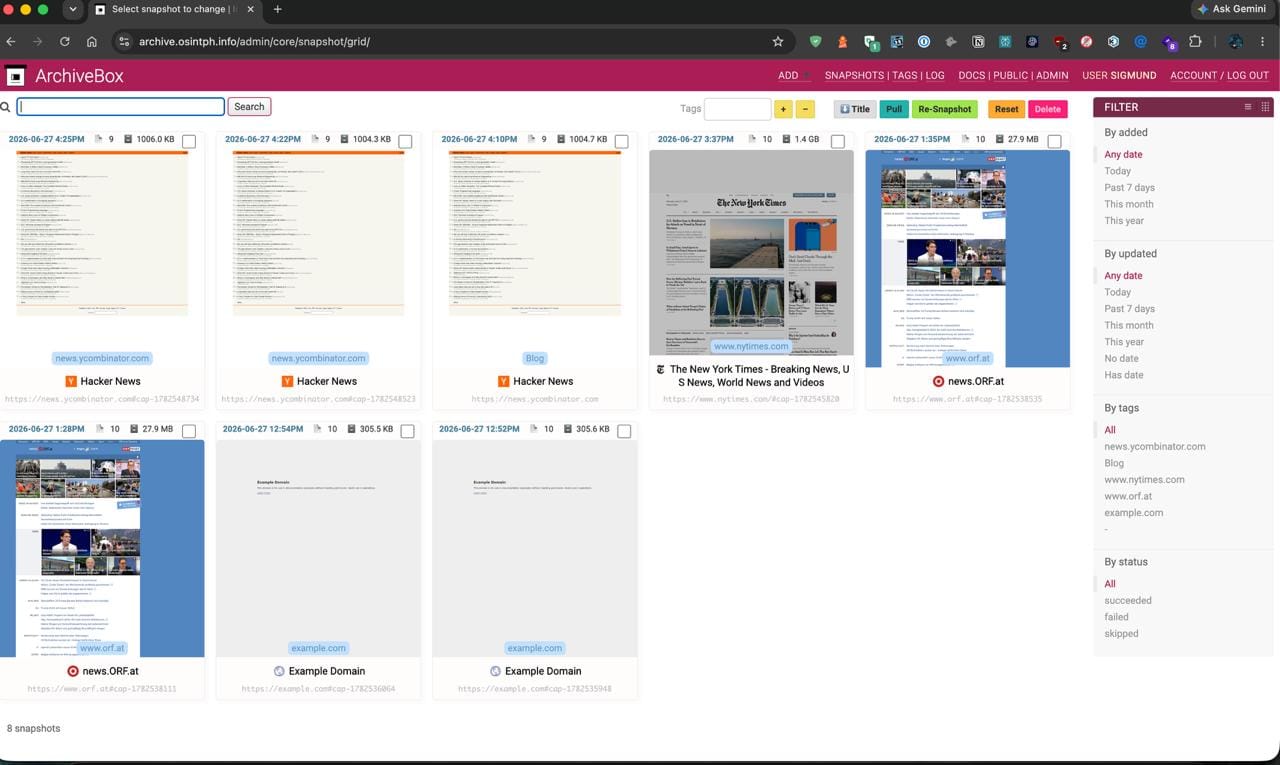This screenshot has width=1280, height=765.
Task: Open the New York Times snapshot thumbnail
Action: [x=751, y=252]
